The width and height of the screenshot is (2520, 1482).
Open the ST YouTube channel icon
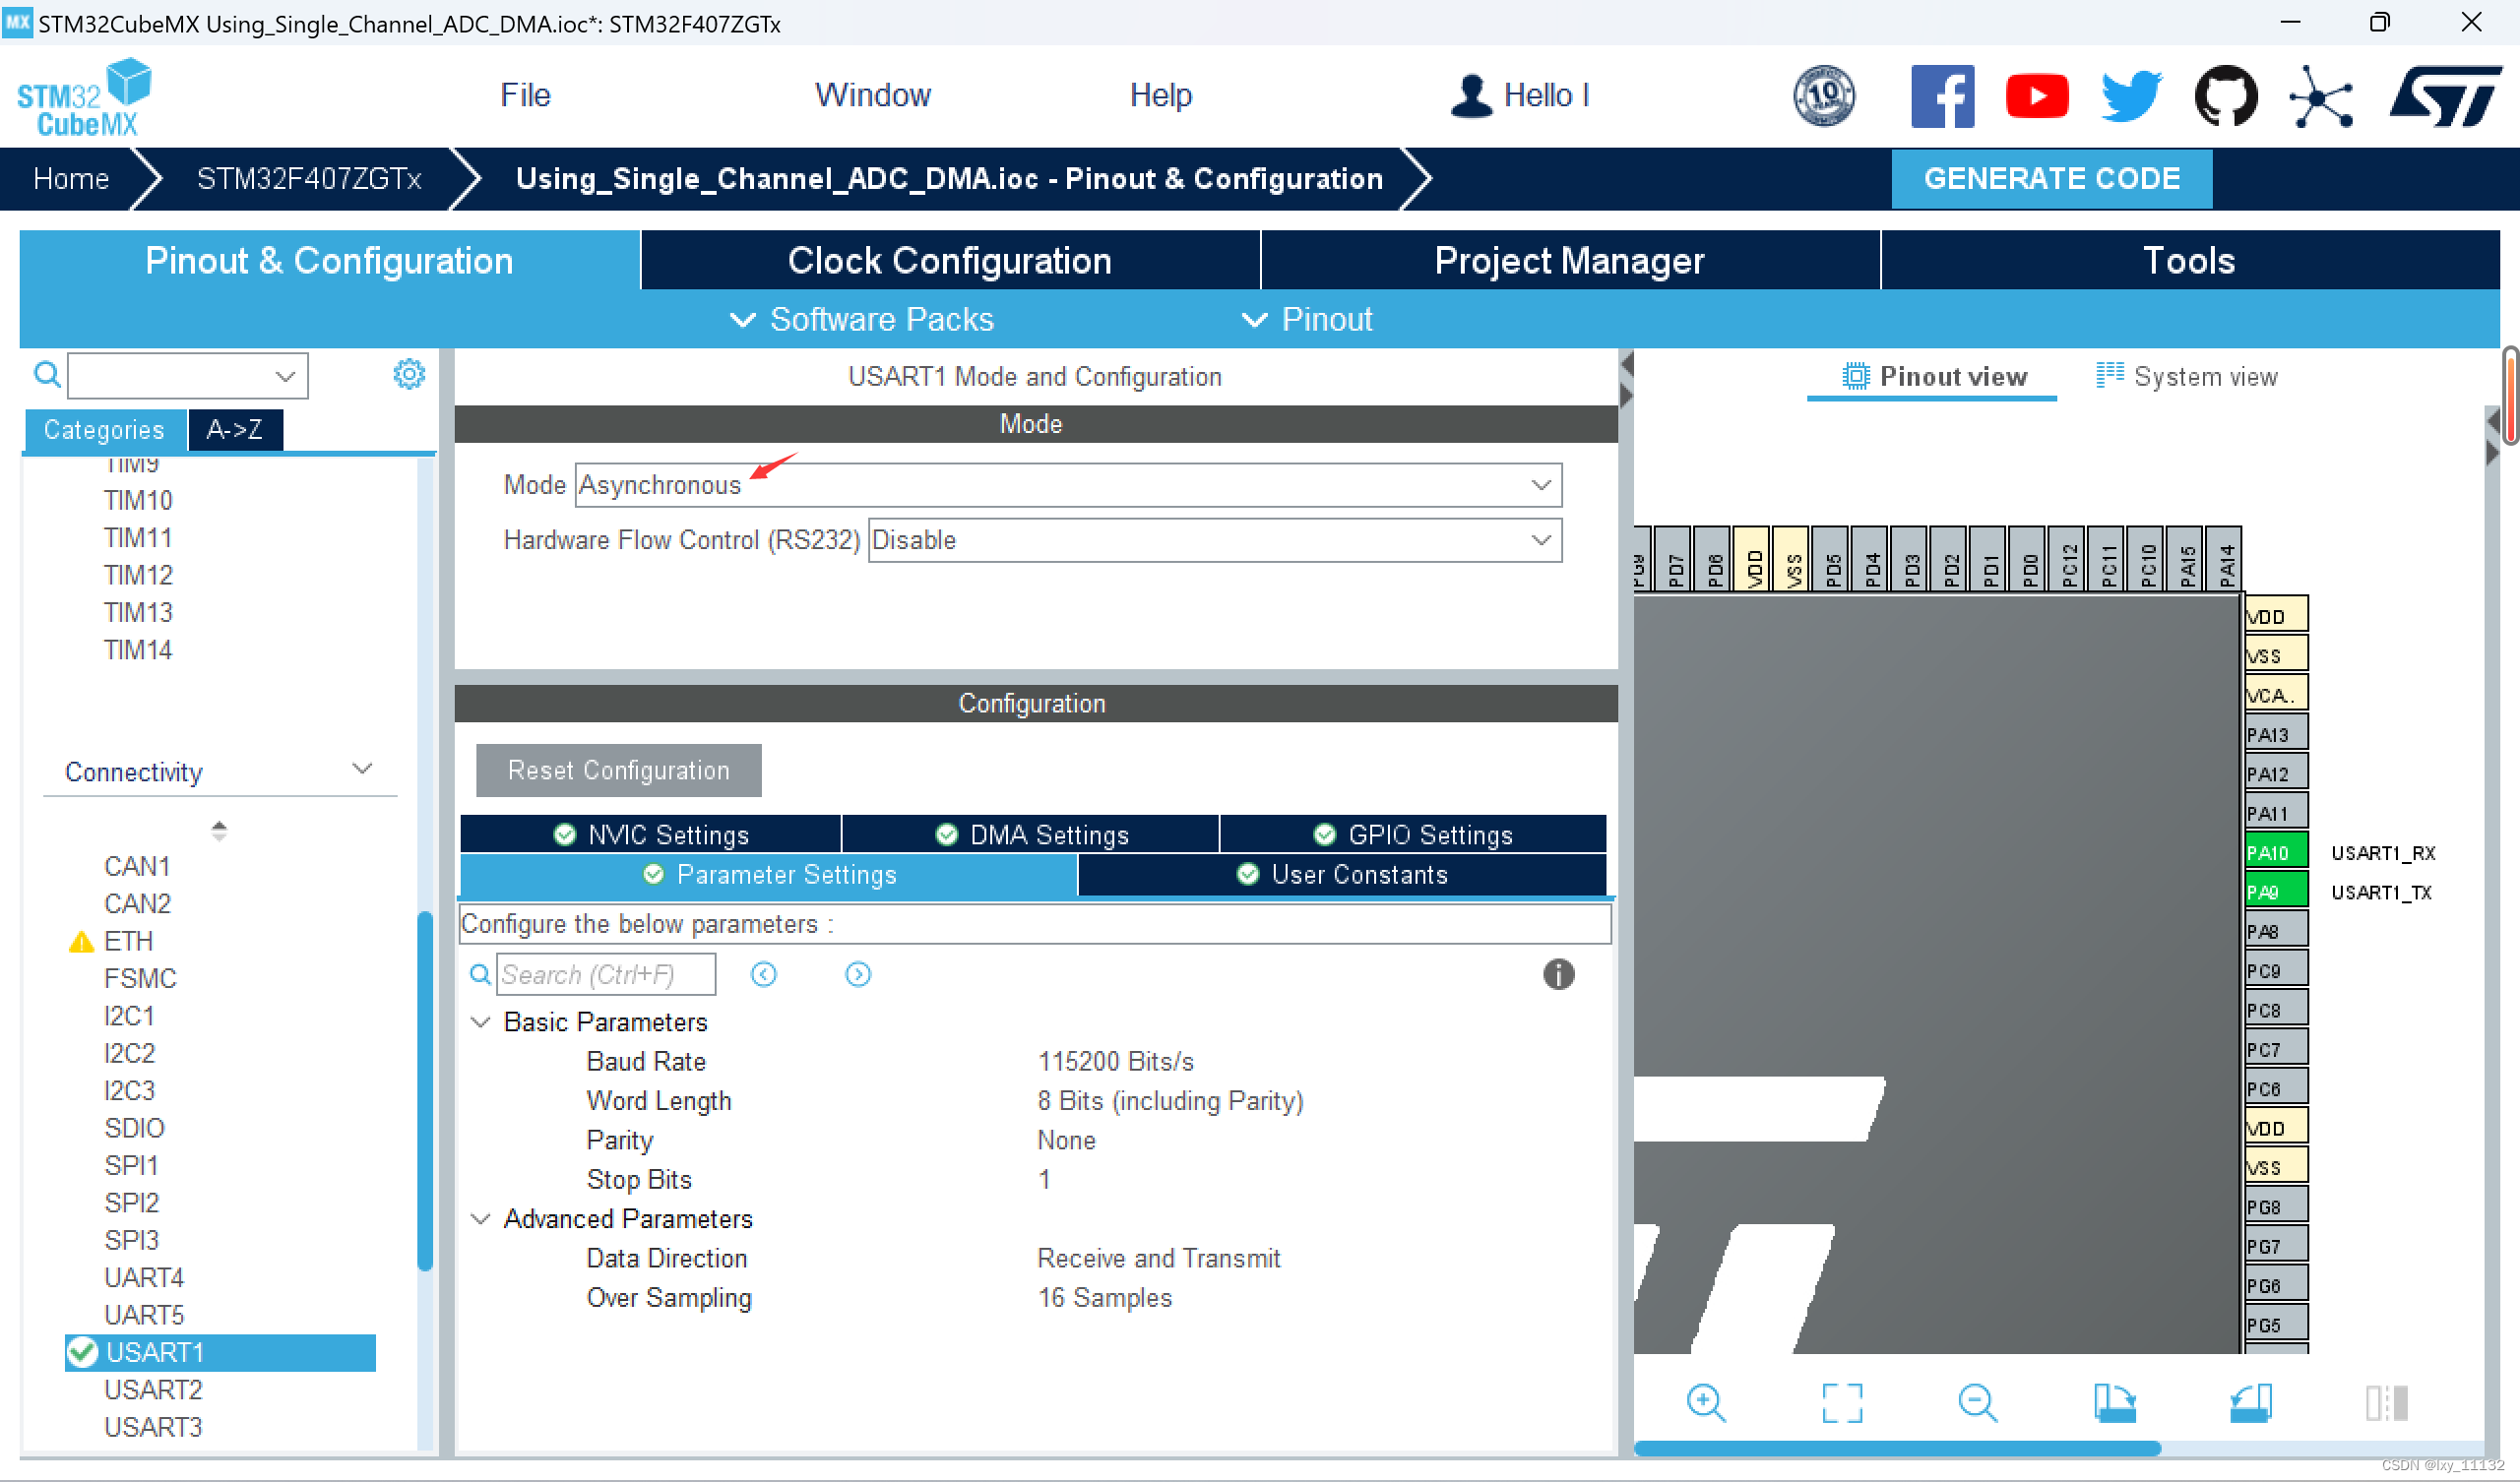(2036, 96)
